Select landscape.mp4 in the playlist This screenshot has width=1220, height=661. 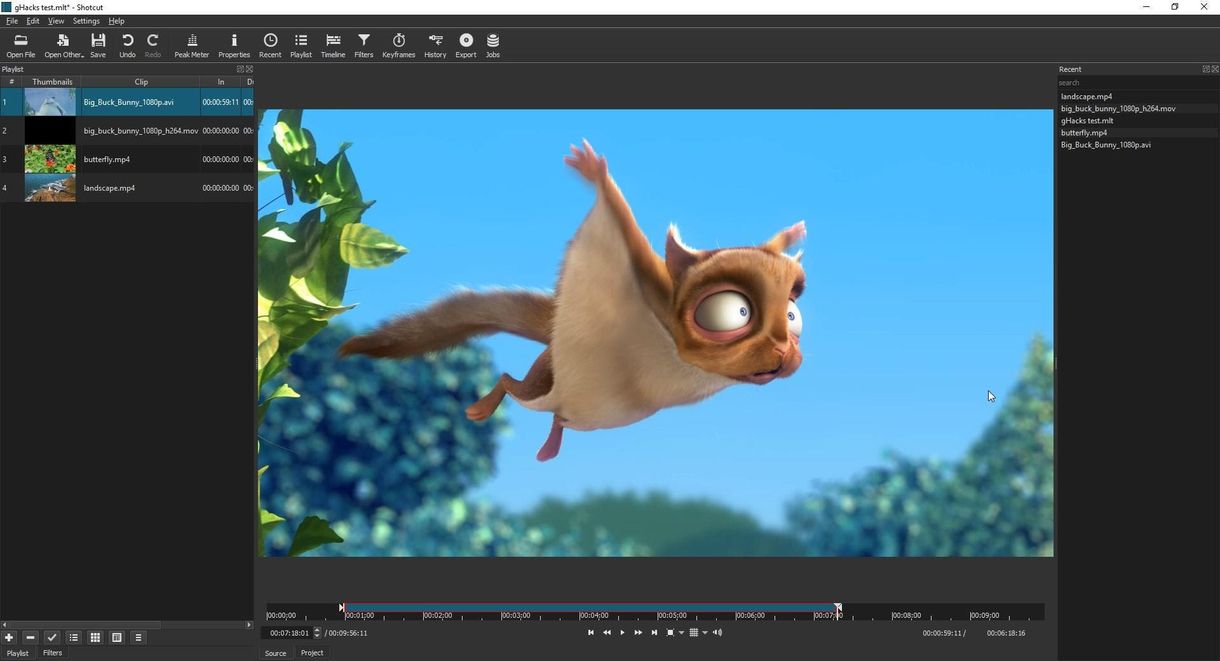click(x=127, y=187)
